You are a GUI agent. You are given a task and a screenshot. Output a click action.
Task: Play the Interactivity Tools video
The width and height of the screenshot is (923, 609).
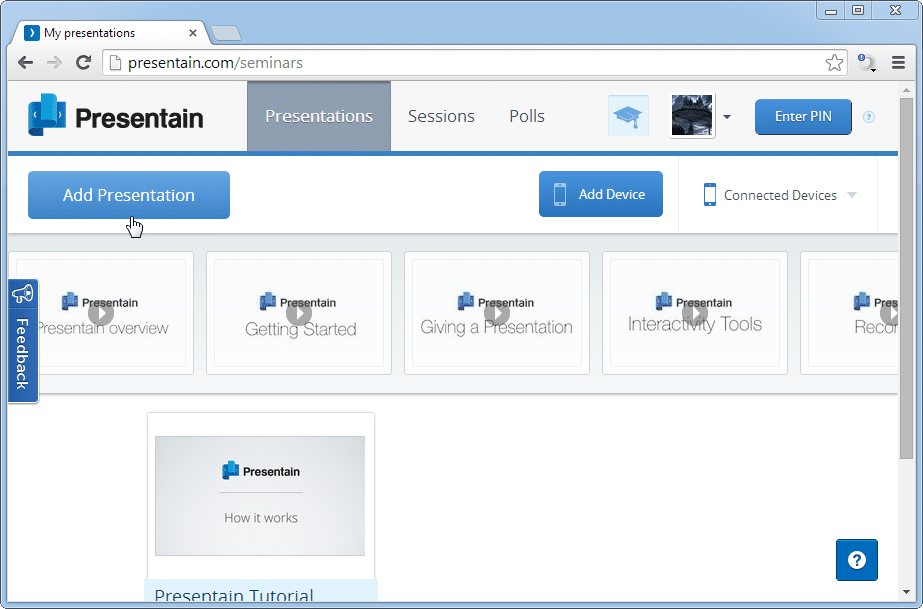(695, 314)
